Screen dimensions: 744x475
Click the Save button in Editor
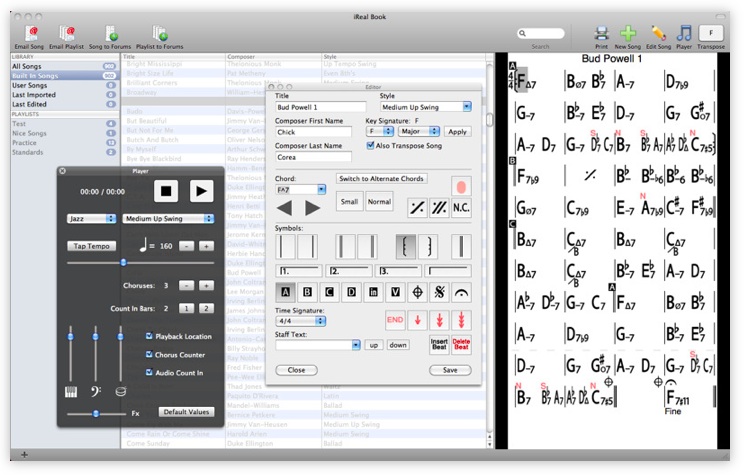coord(450,370)
